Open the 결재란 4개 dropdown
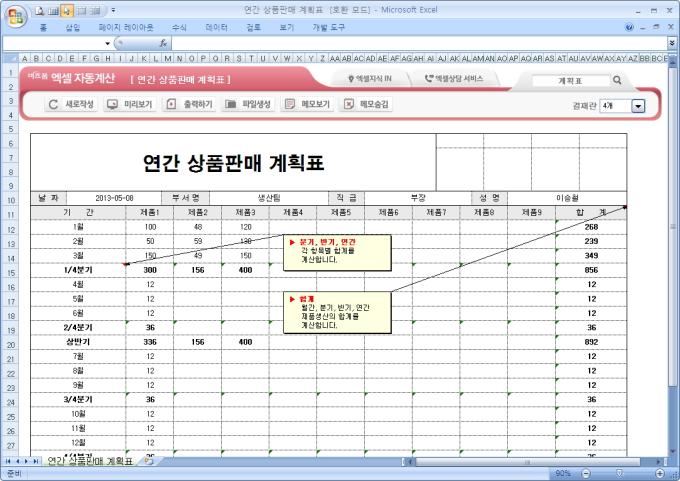680x481 pixels. point(638,106)
